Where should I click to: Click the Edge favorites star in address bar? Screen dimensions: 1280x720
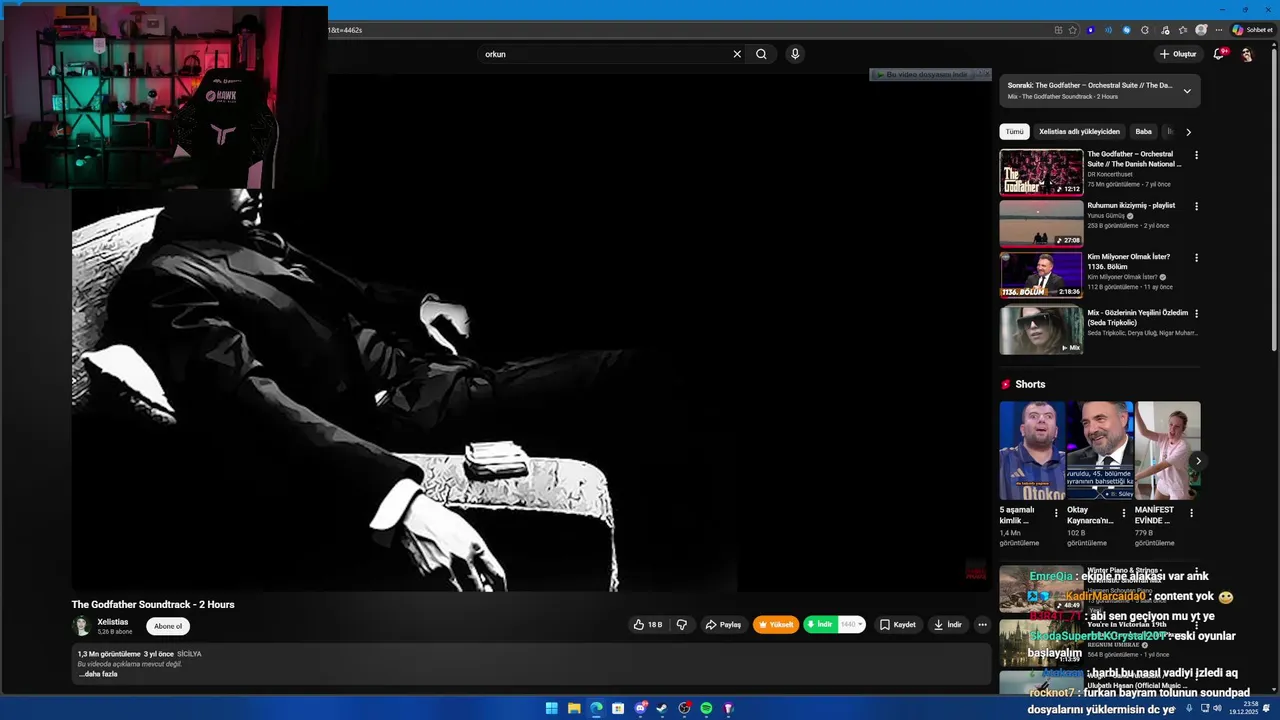1072,30
